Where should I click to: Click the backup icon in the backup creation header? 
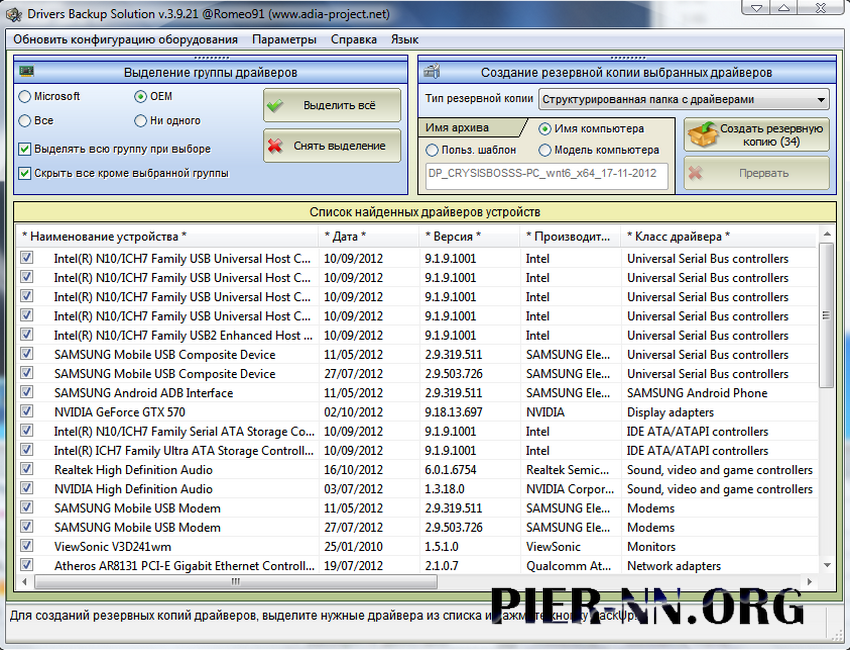432,71
